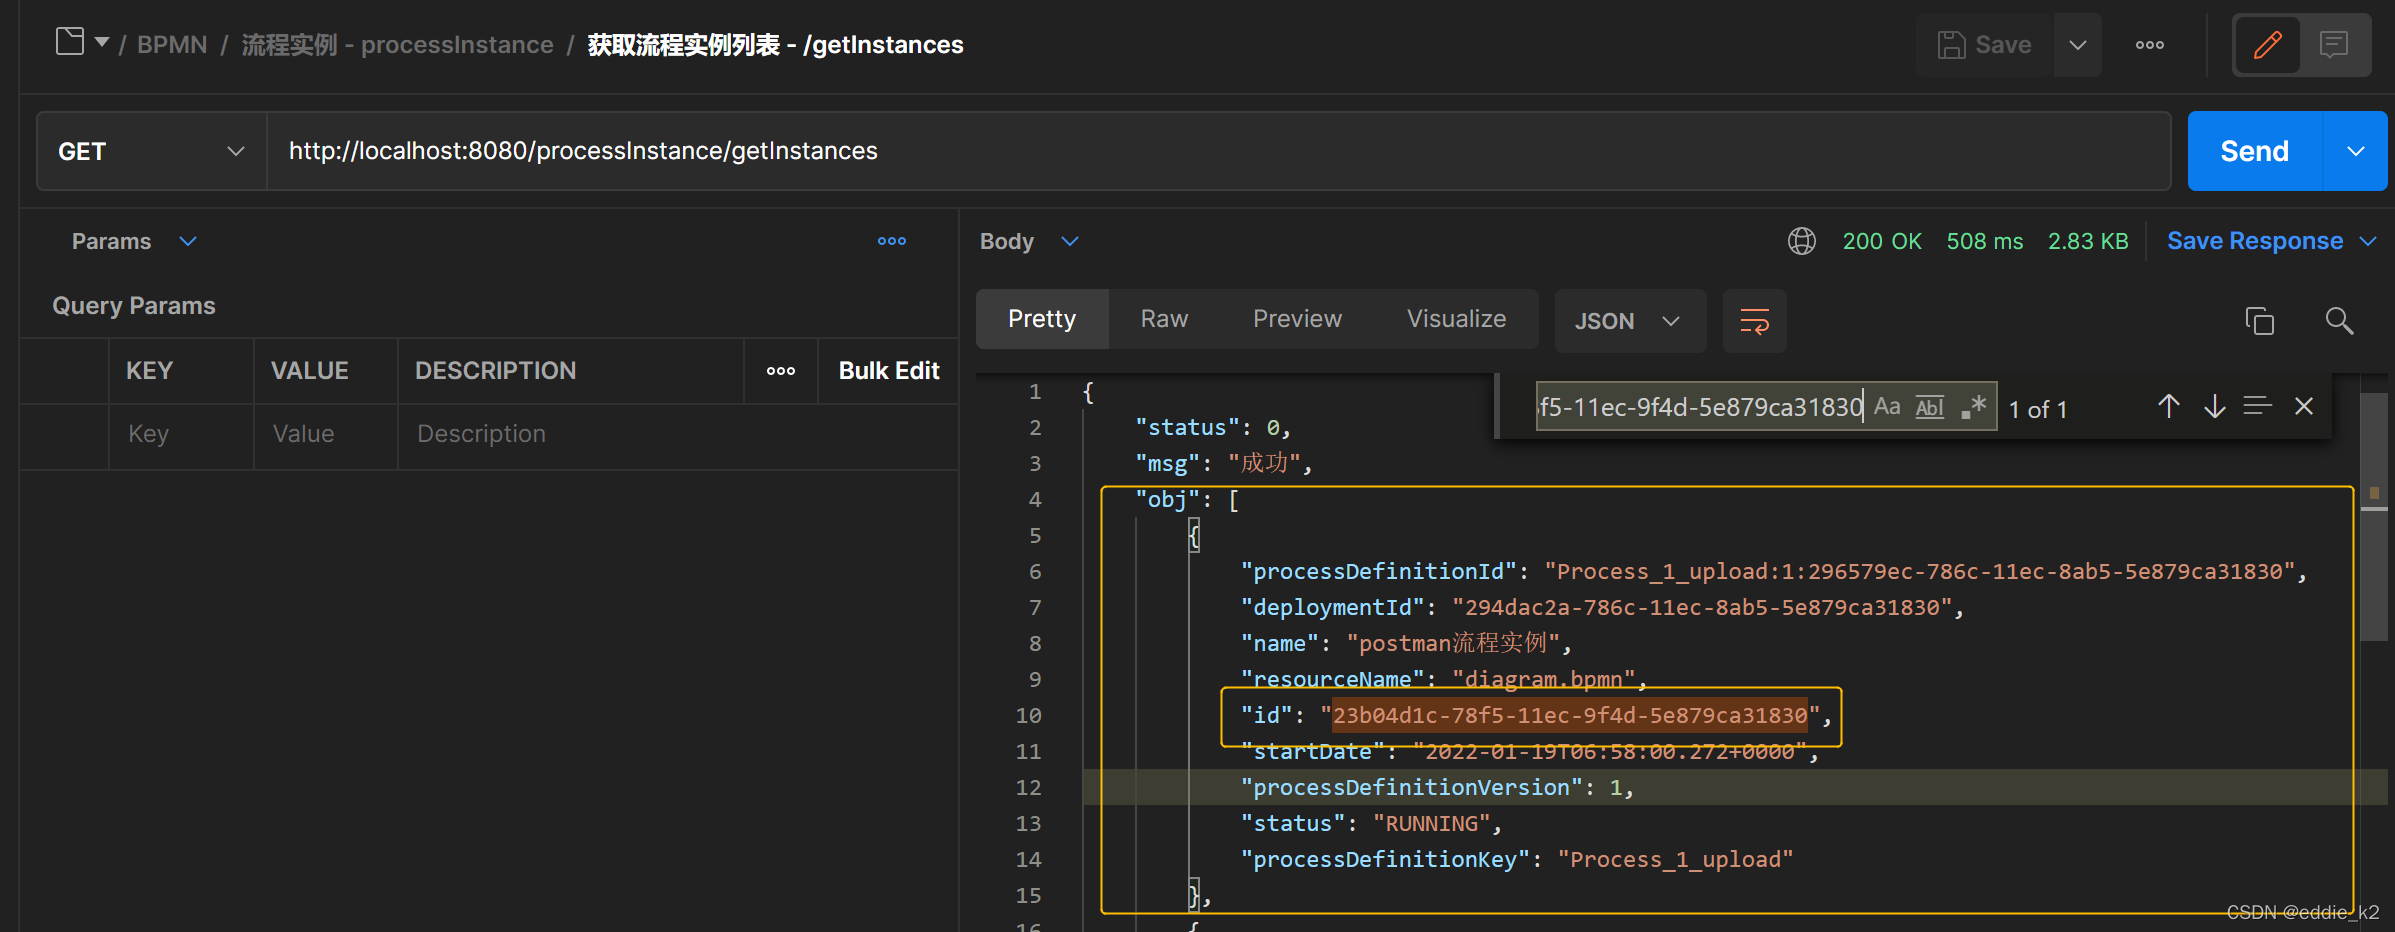
Task: Open query params table column options
Action: [781, 371]
